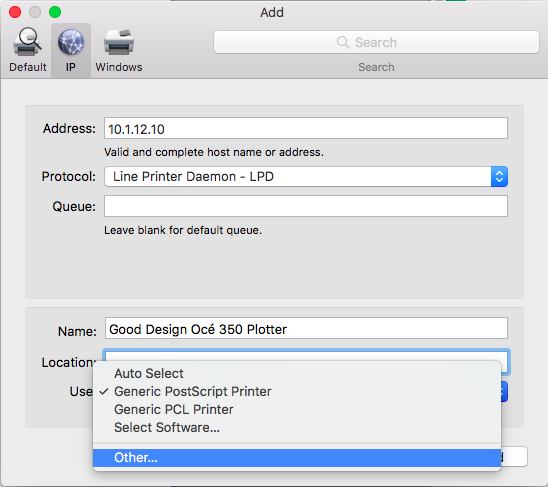
Task: Select the Default printer browser icon
Action: (x=27, y=50)
